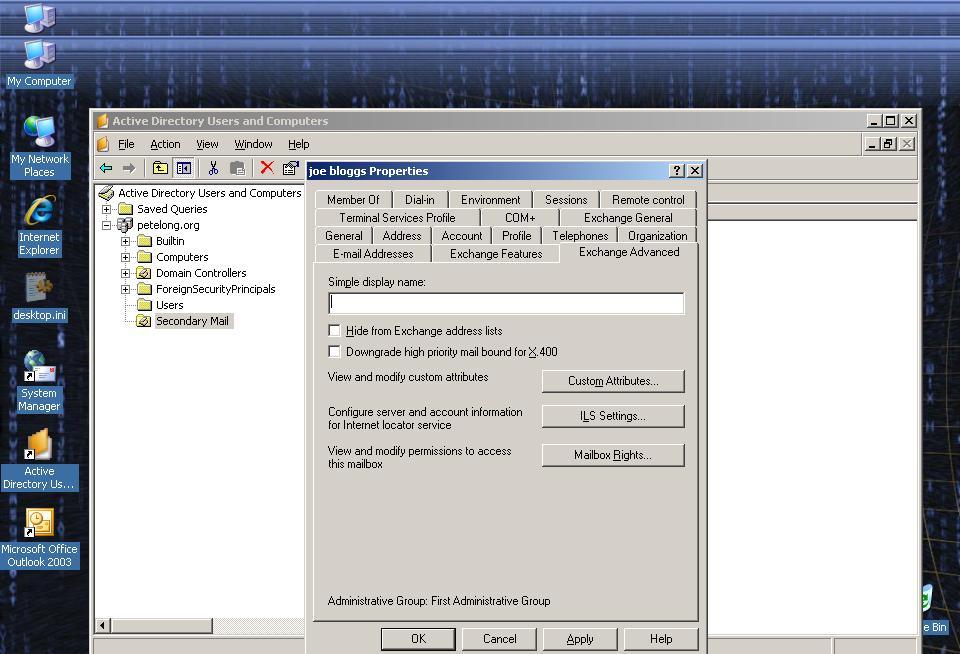This screenshot has height=654, width=960.
Task: Open Active Directory Users desktop shortcut
Action: pyautogui.click(x=39, y=459)
